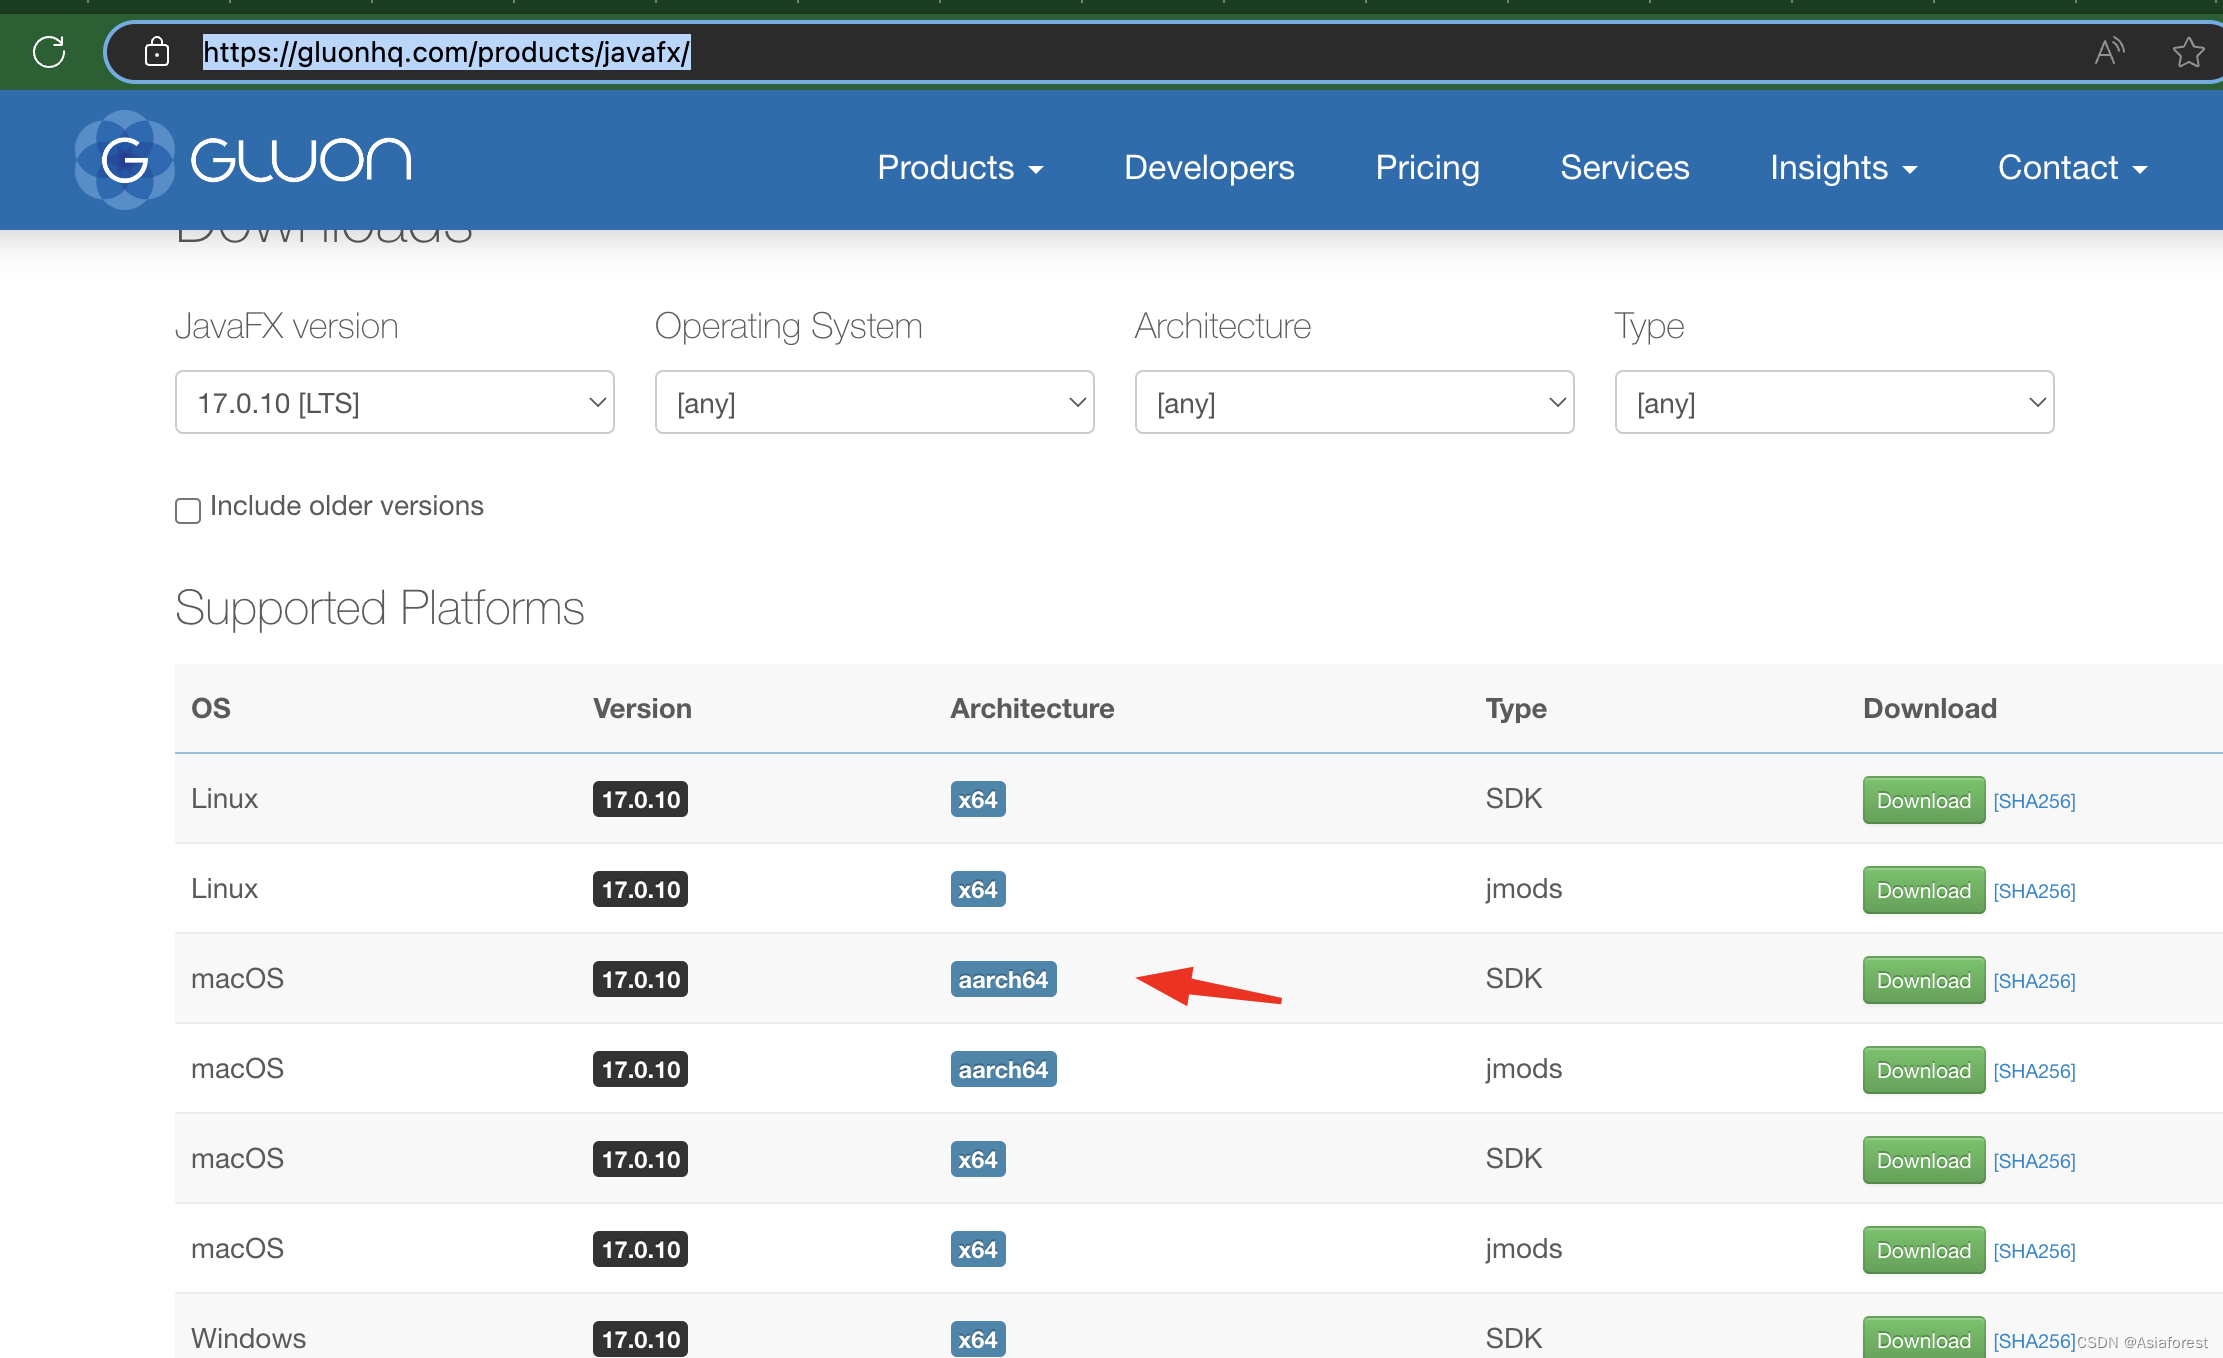Click x64 badge in Linux jmods row
The image size is (2223, 1358).
[x=977, y=890]
